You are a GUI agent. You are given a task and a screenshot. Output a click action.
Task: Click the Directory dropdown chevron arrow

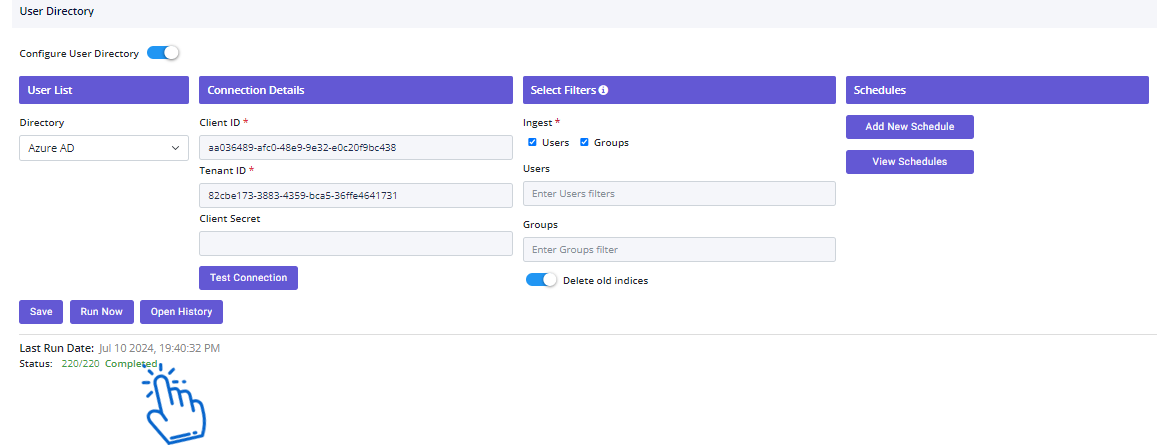tap(176, 148)
